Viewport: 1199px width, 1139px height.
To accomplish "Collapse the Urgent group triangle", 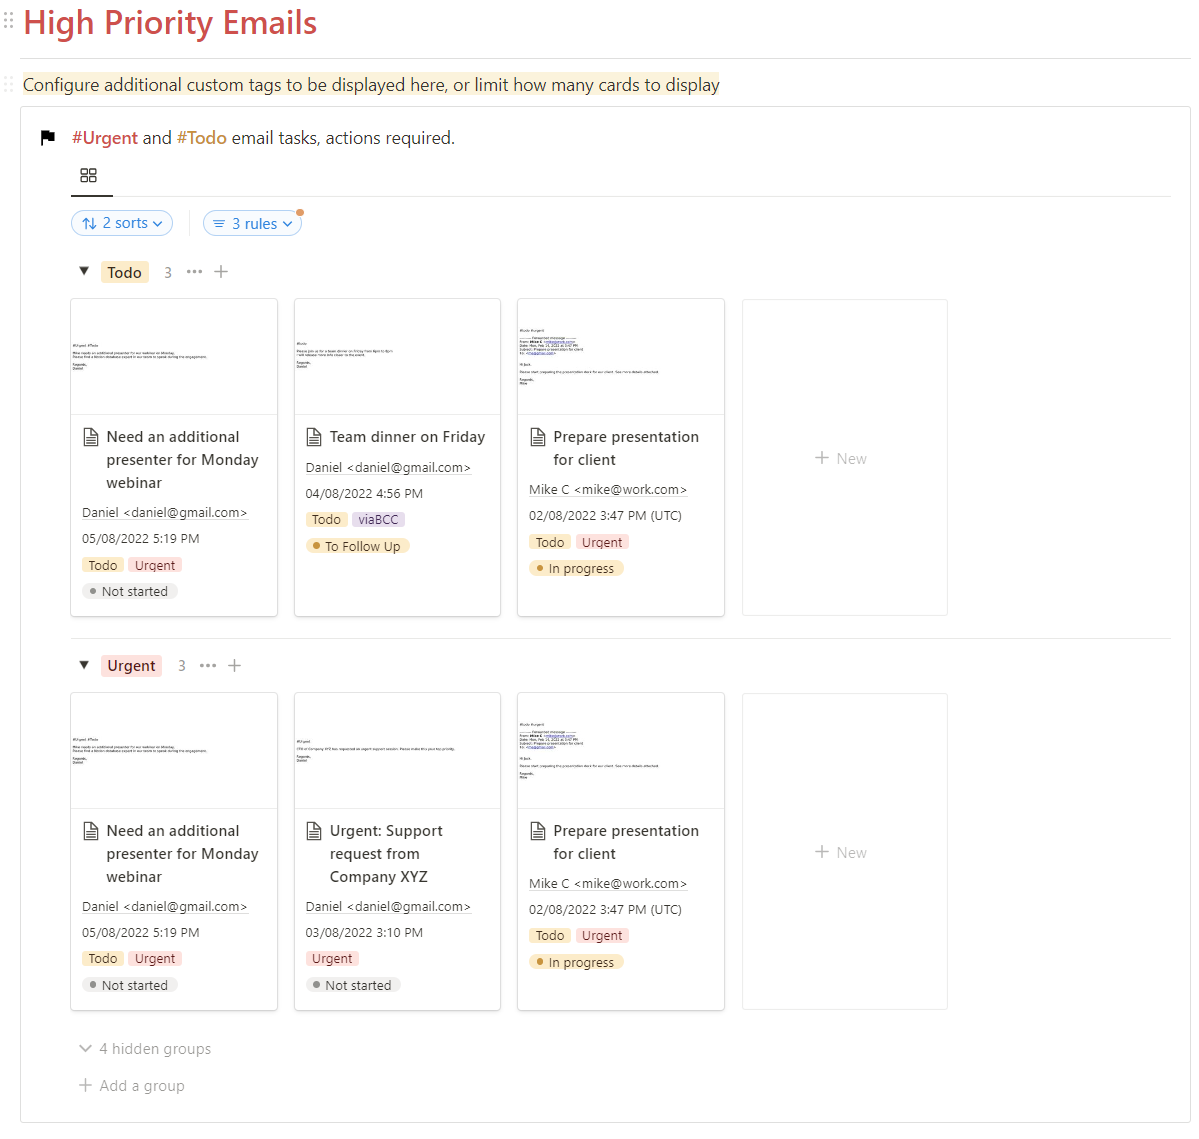I will (84, 665).
